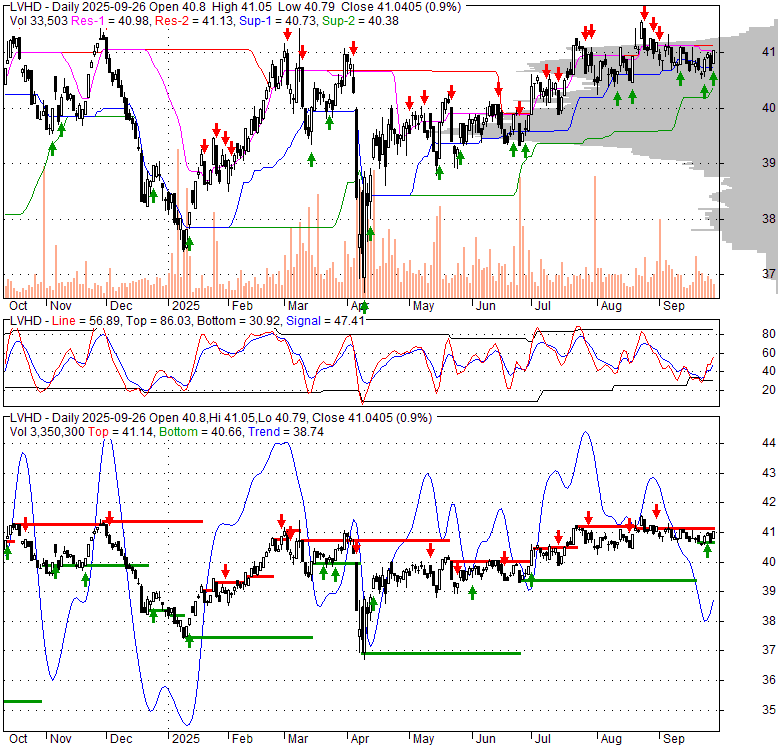Select the 'Oct' label under the upper chart

coord(18,305)
